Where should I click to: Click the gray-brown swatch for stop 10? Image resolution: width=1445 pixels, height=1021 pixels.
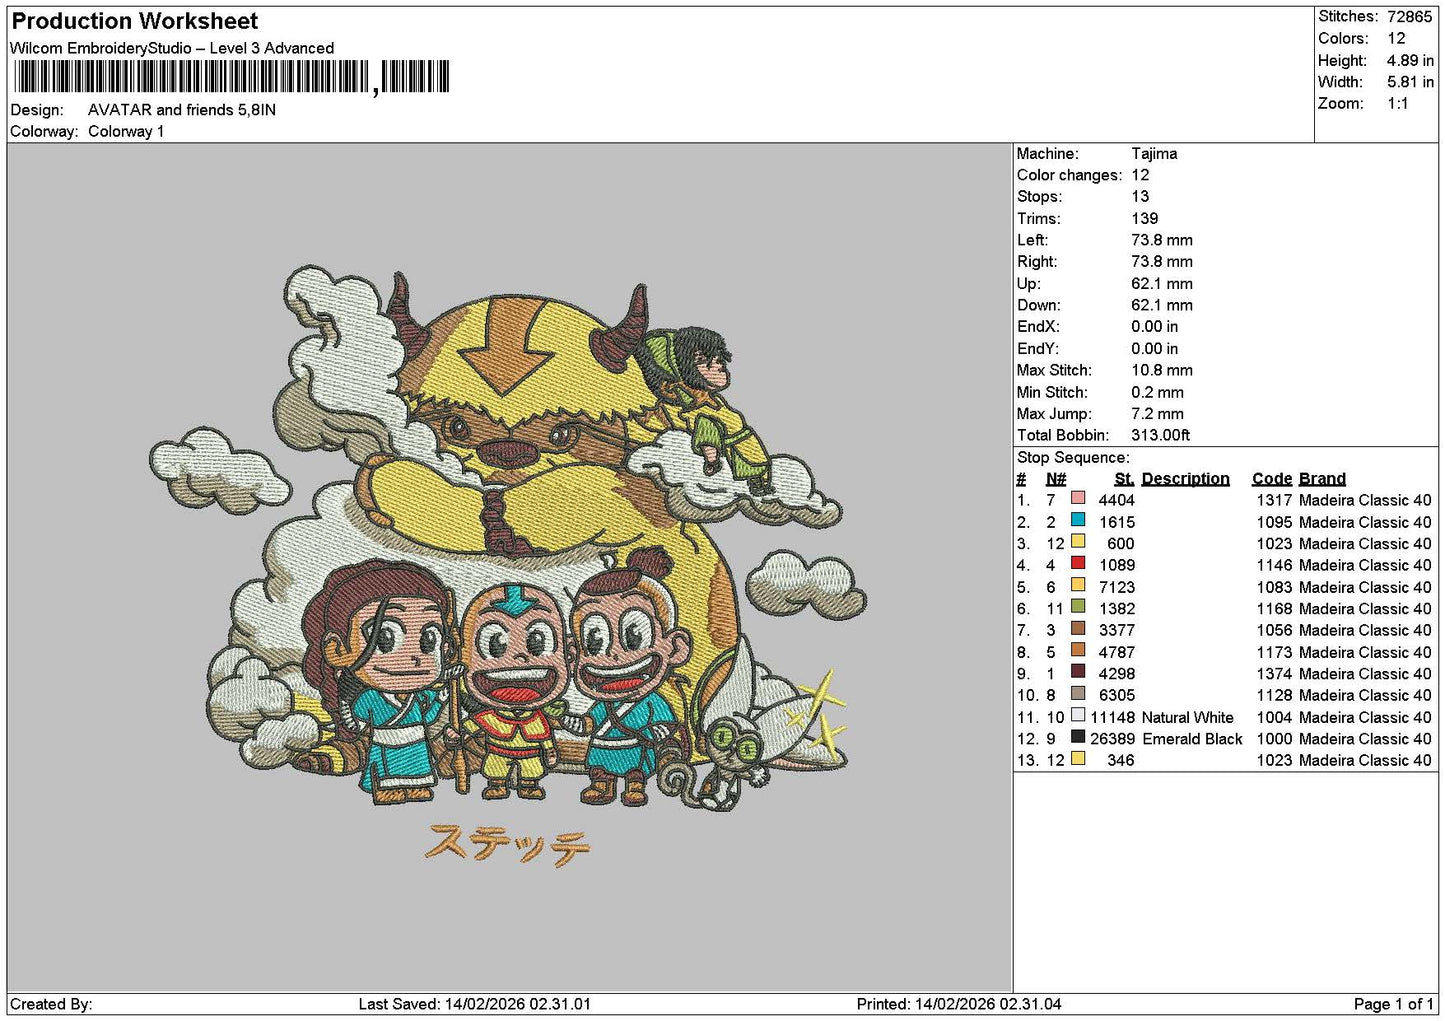1077,693
